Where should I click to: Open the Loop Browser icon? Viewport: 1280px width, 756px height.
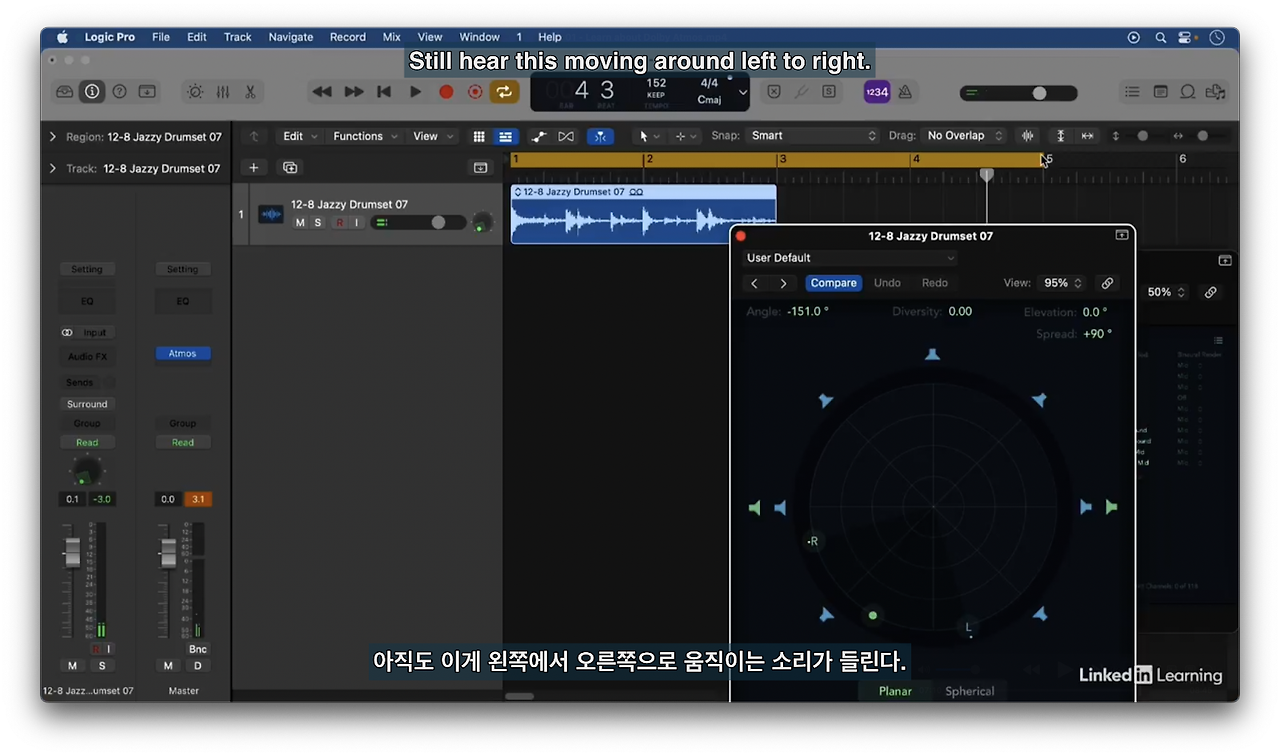tap(1188, 92)
